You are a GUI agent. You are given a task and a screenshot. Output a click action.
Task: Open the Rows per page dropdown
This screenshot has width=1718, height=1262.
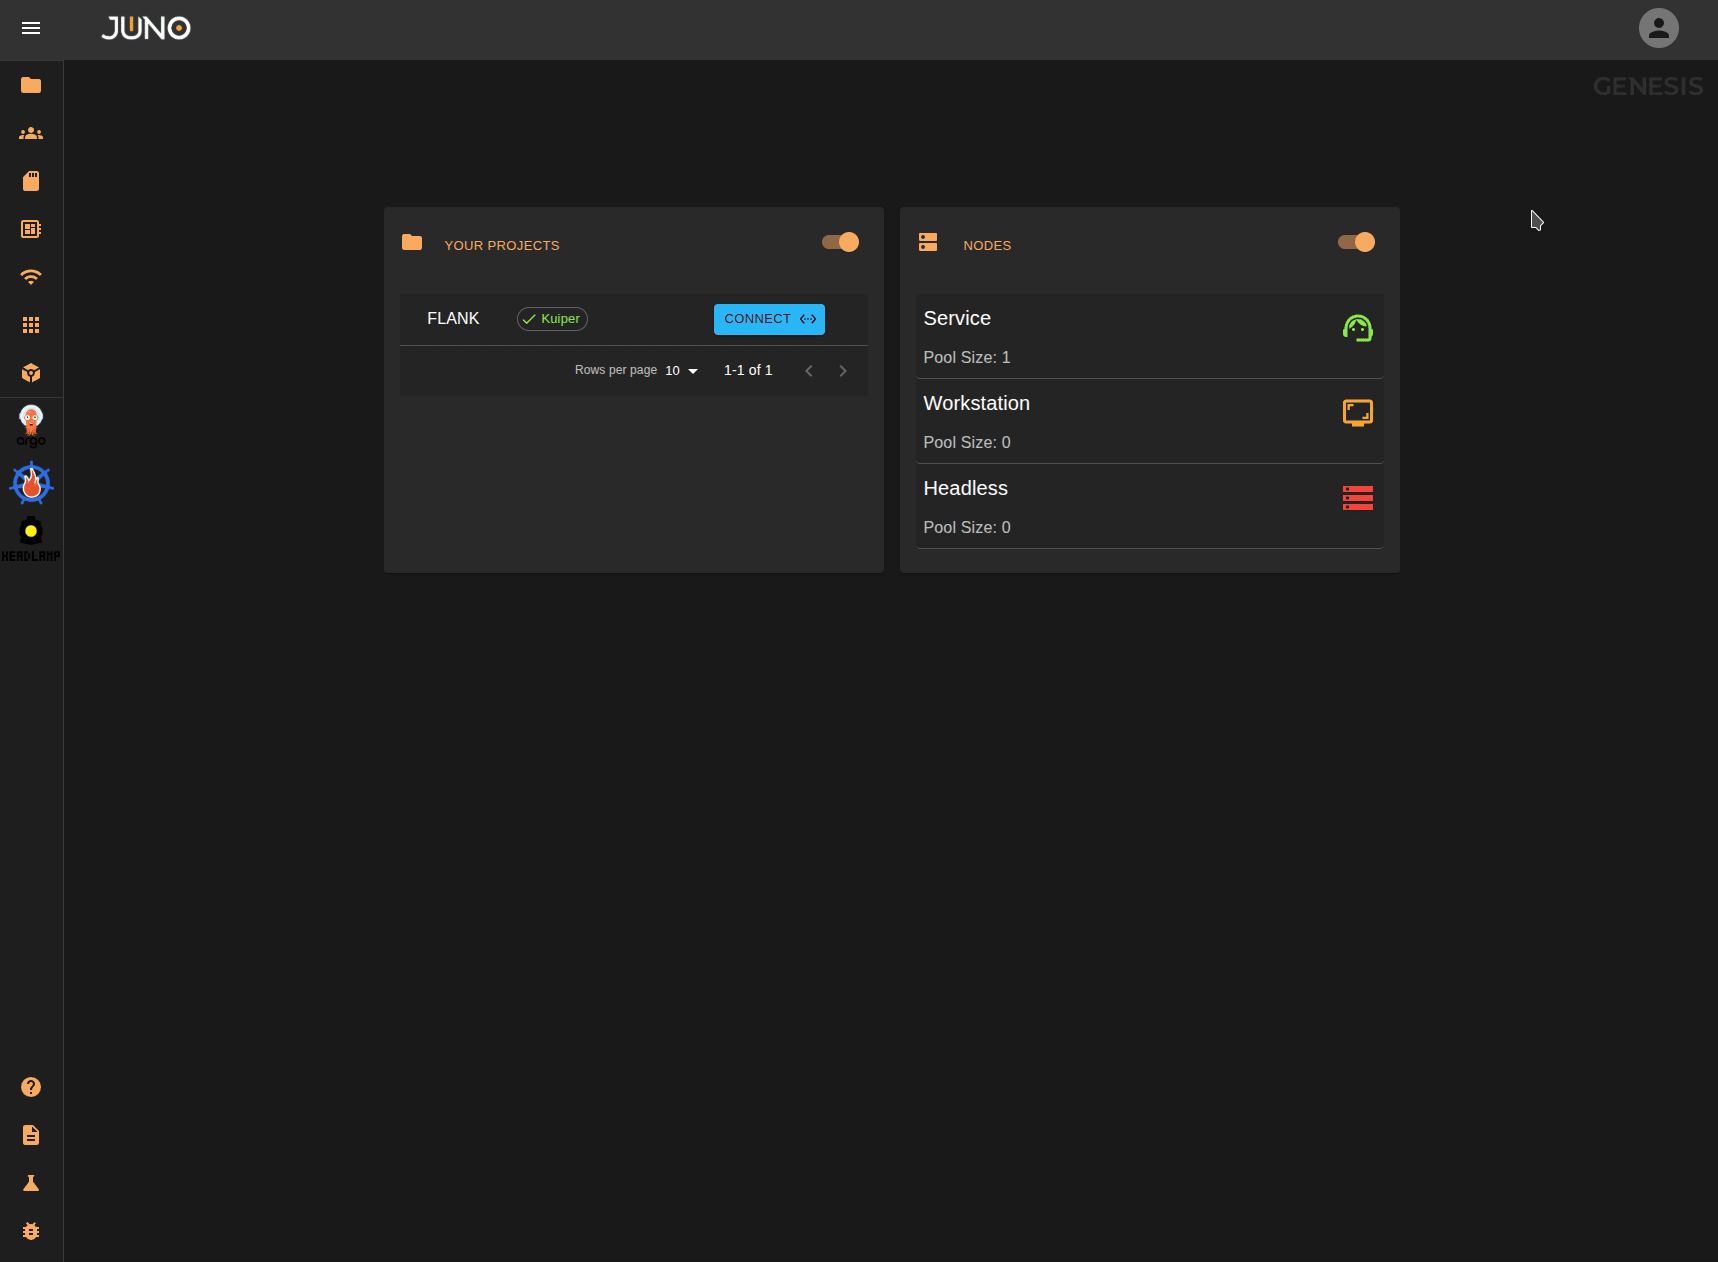pyautogui.click(x=681, y=370)
